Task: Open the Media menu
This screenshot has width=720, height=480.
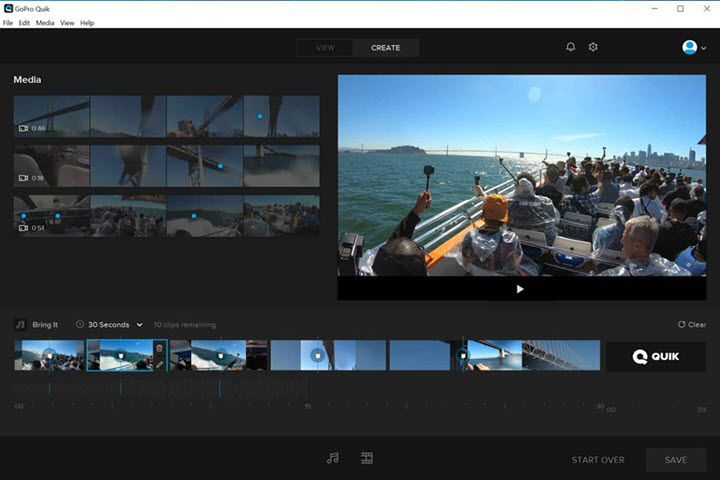Action: tap(45, 23)
